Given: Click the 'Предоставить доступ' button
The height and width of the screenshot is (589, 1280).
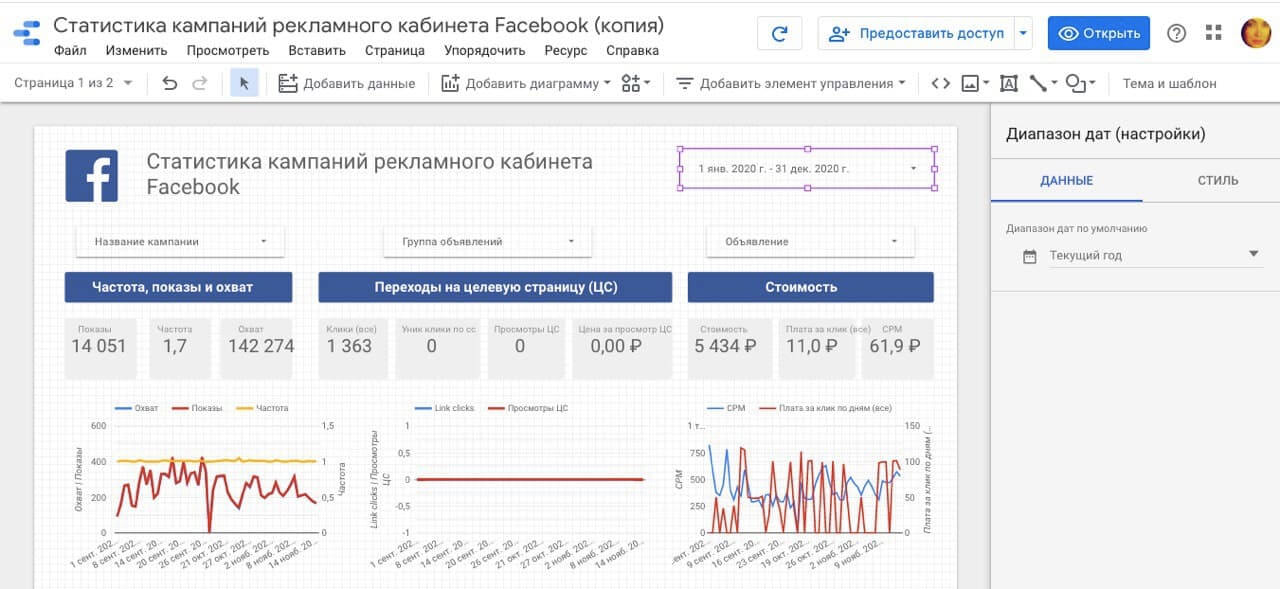Looking at the screenshot, I should [917, 33].
